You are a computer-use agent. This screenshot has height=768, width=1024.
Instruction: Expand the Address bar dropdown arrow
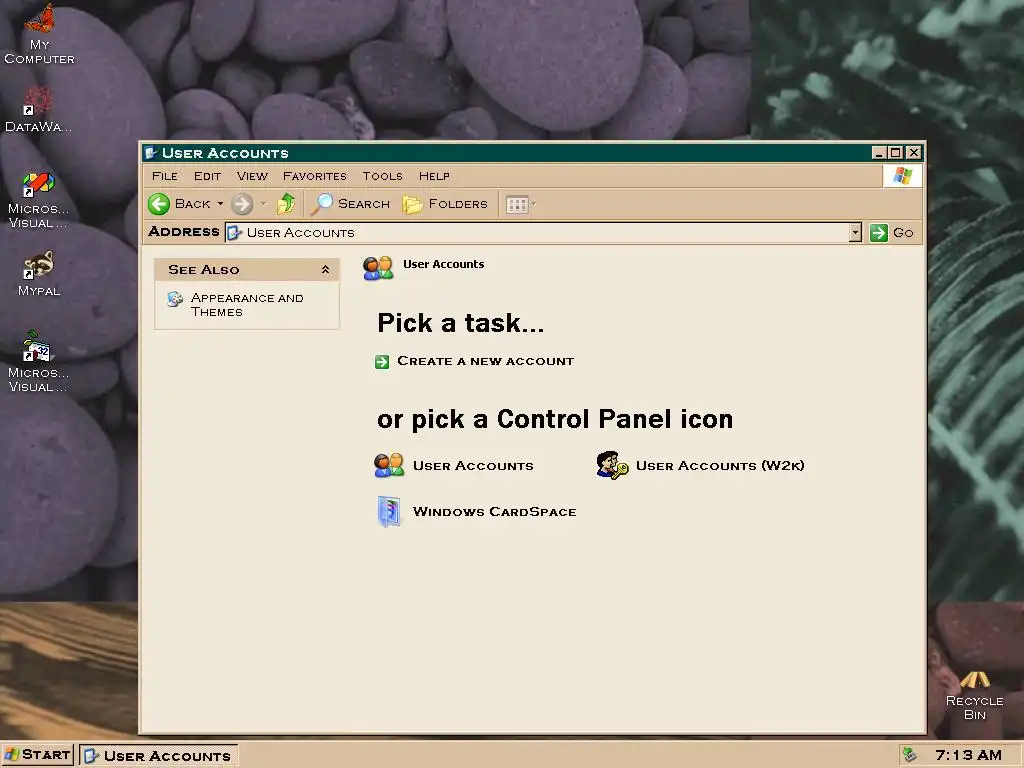click(x=856, y=232)
